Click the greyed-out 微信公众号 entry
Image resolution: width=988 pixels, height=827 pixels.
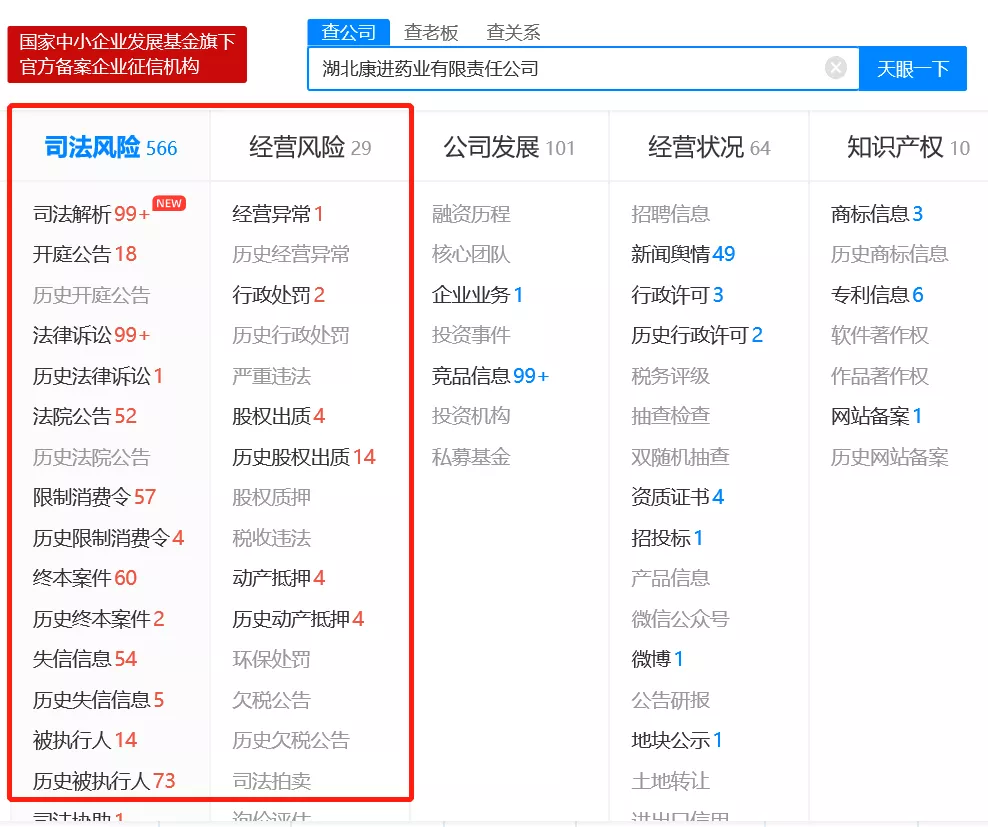pyautogui.click(x=681, y=618)
